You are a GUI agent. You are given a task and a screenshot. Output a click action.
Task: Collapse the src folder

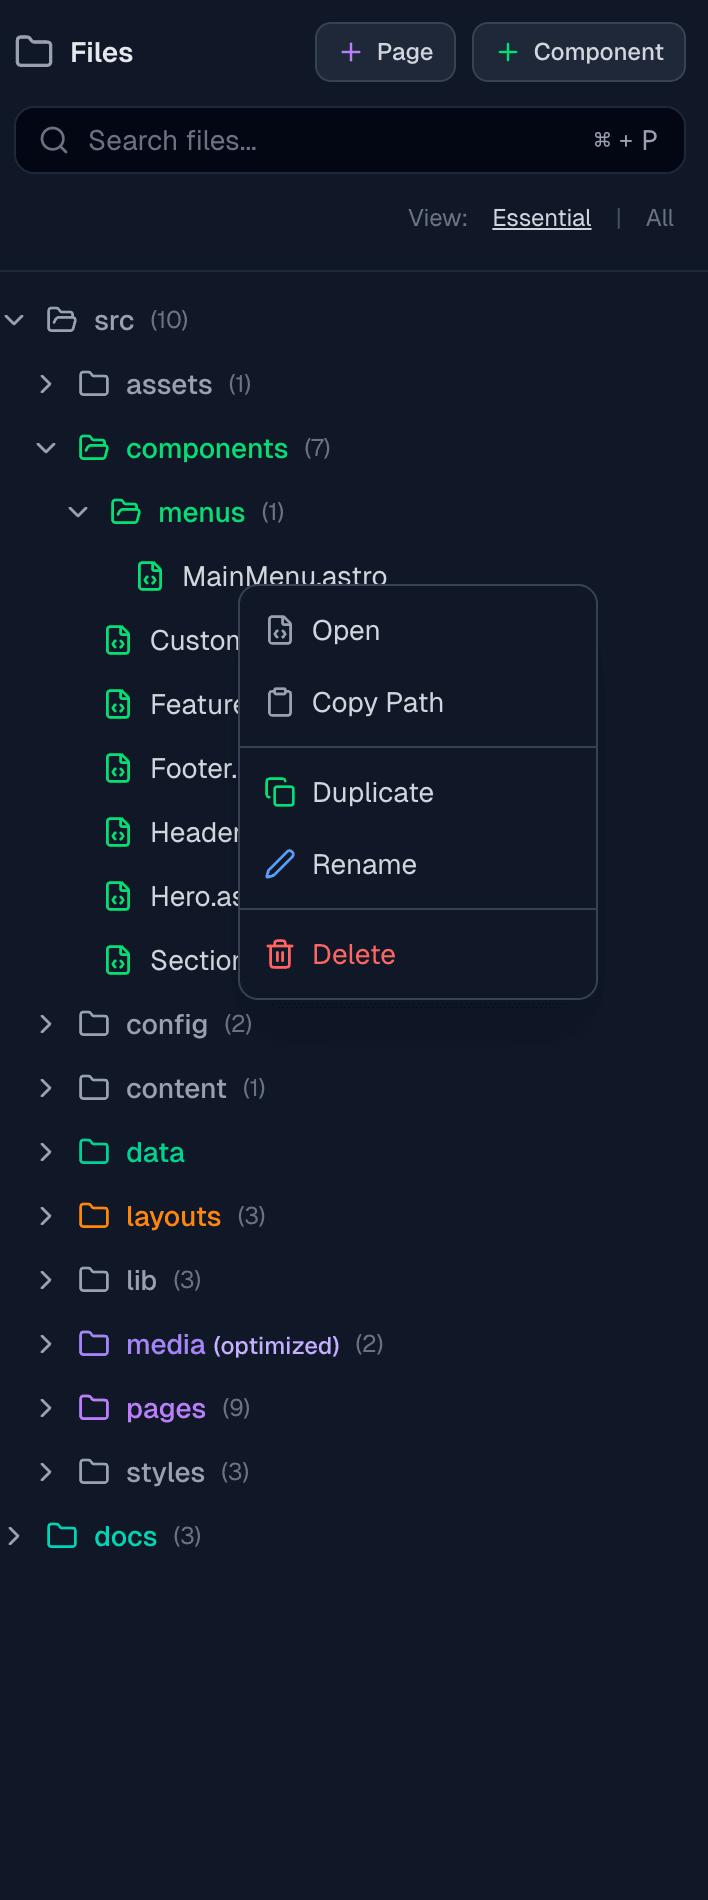pos(14,320)
